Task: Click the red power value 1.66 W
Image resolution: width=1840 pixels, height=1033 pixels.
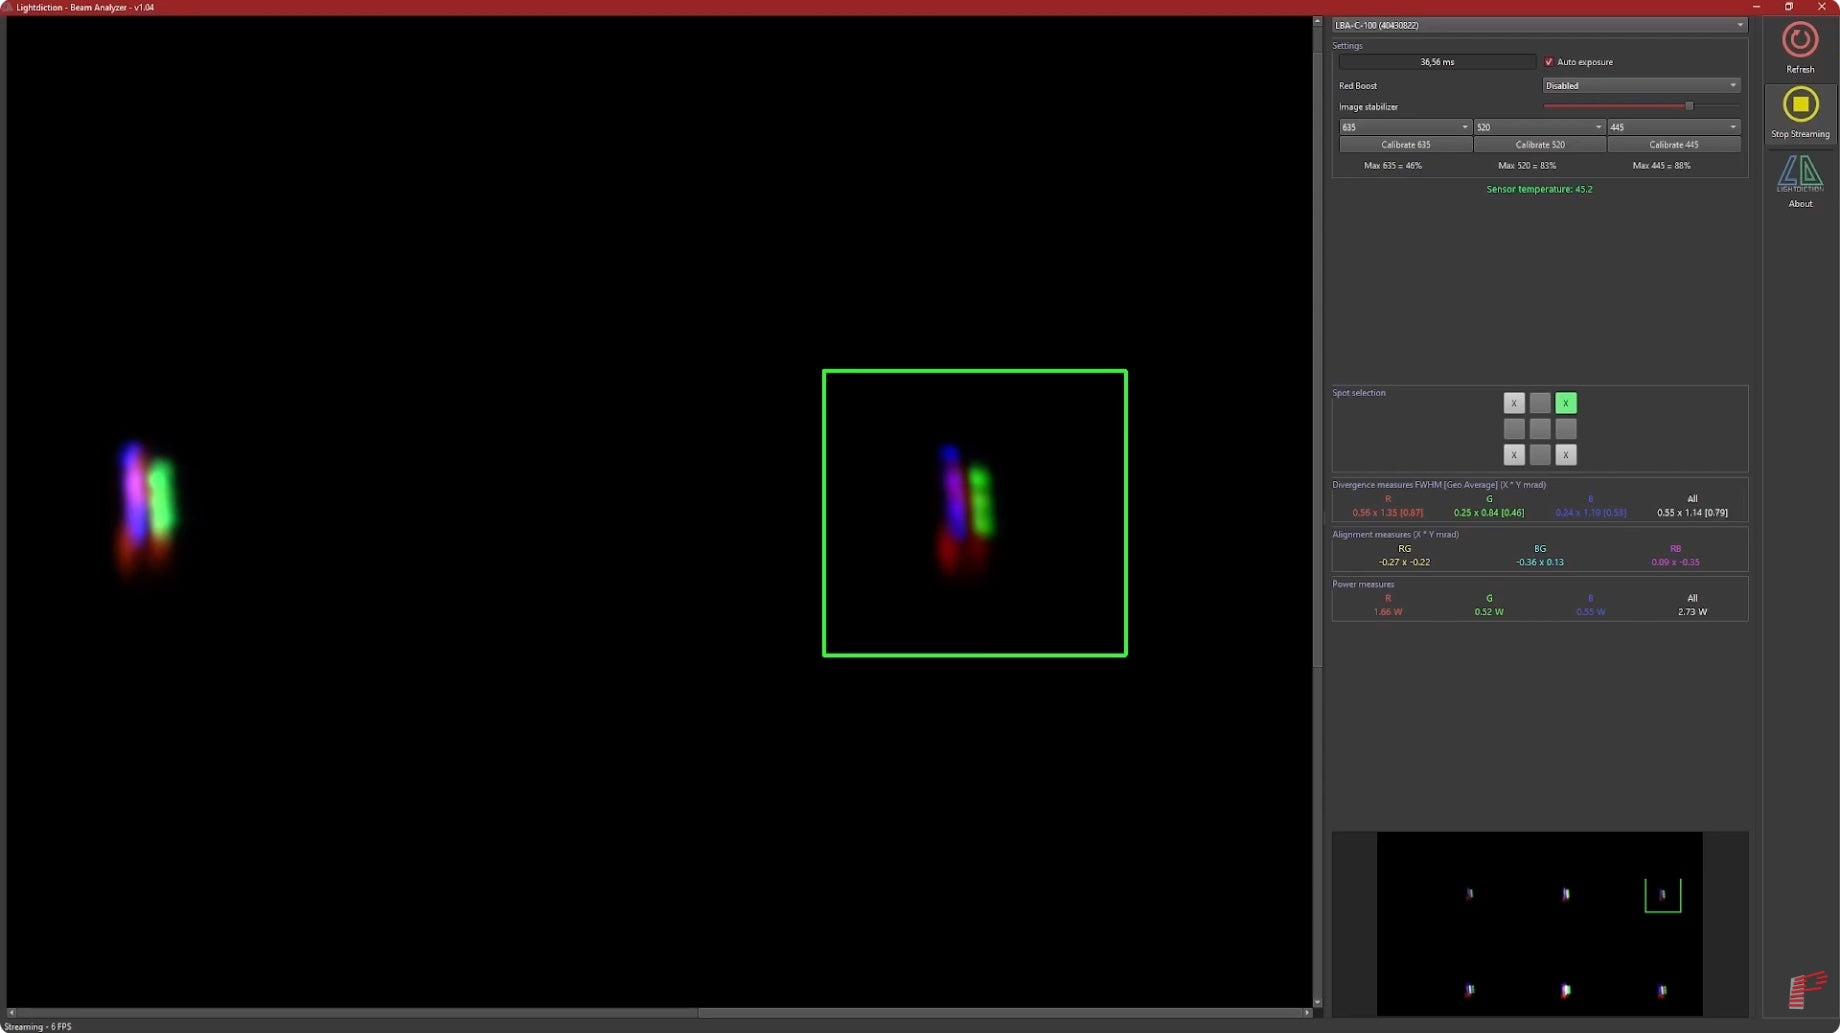Action: [1387, 612]
